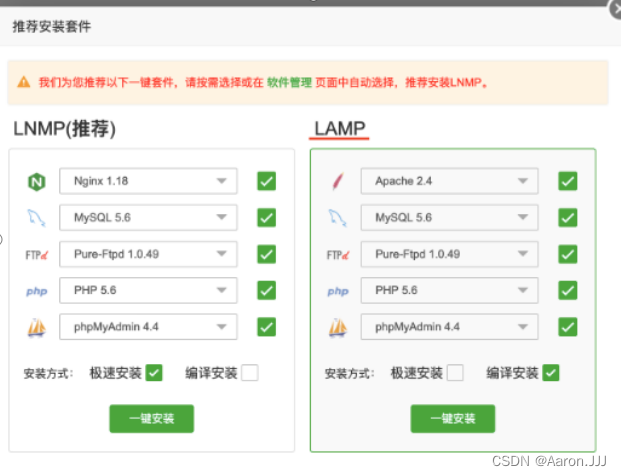621x476 pixels.
Task: Uncheck Apache 2.4 checkbox
Action: (567, 181)
